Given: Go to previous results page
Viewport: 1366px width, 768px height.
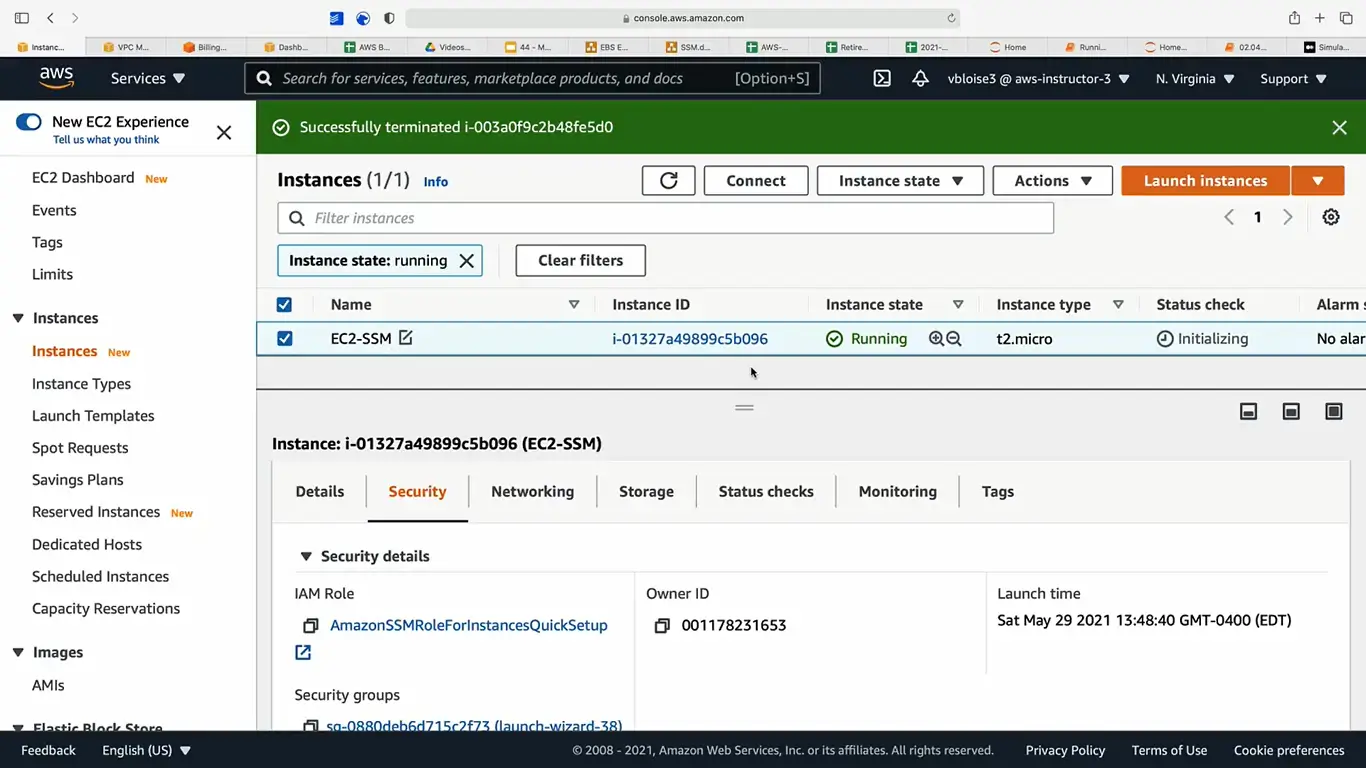Looking at the screenshot, I should pyautogui.click(x=1229, y=217).
